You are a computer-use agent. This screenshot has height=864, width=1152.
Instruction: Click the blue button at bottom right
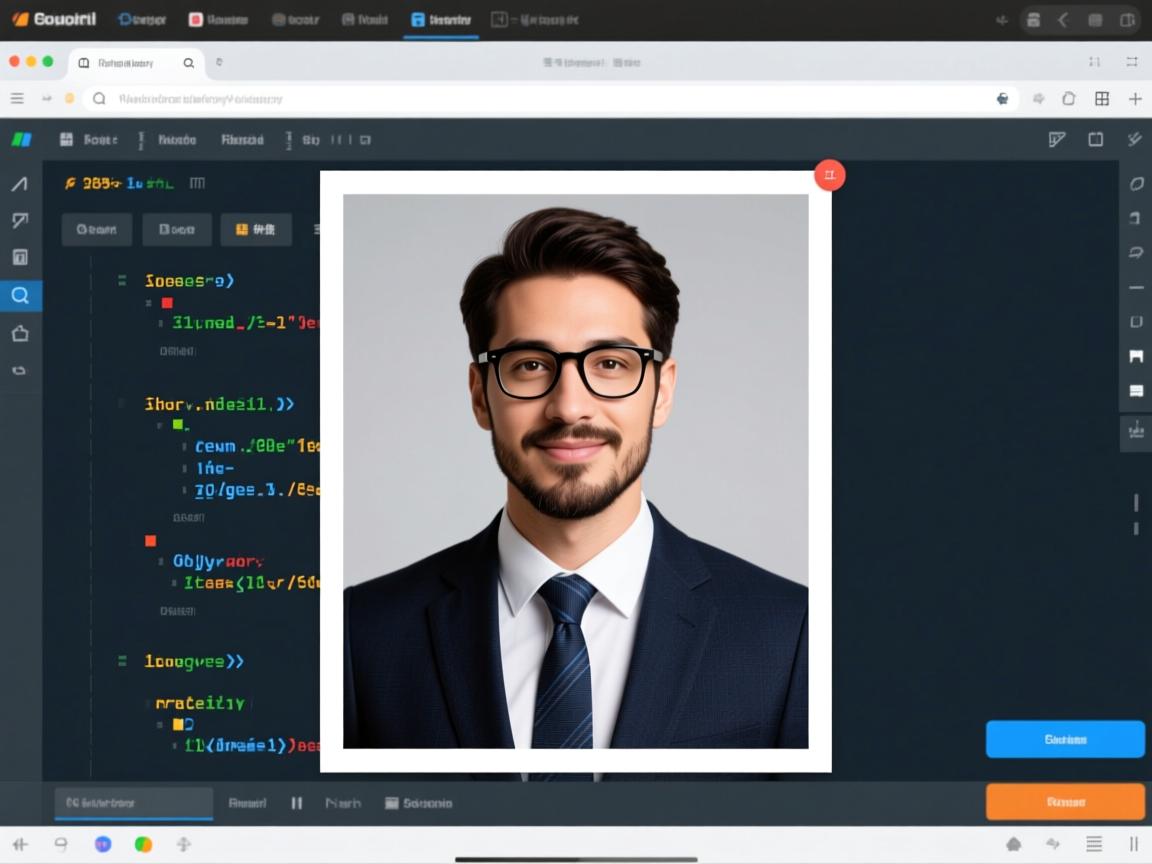1064,739
